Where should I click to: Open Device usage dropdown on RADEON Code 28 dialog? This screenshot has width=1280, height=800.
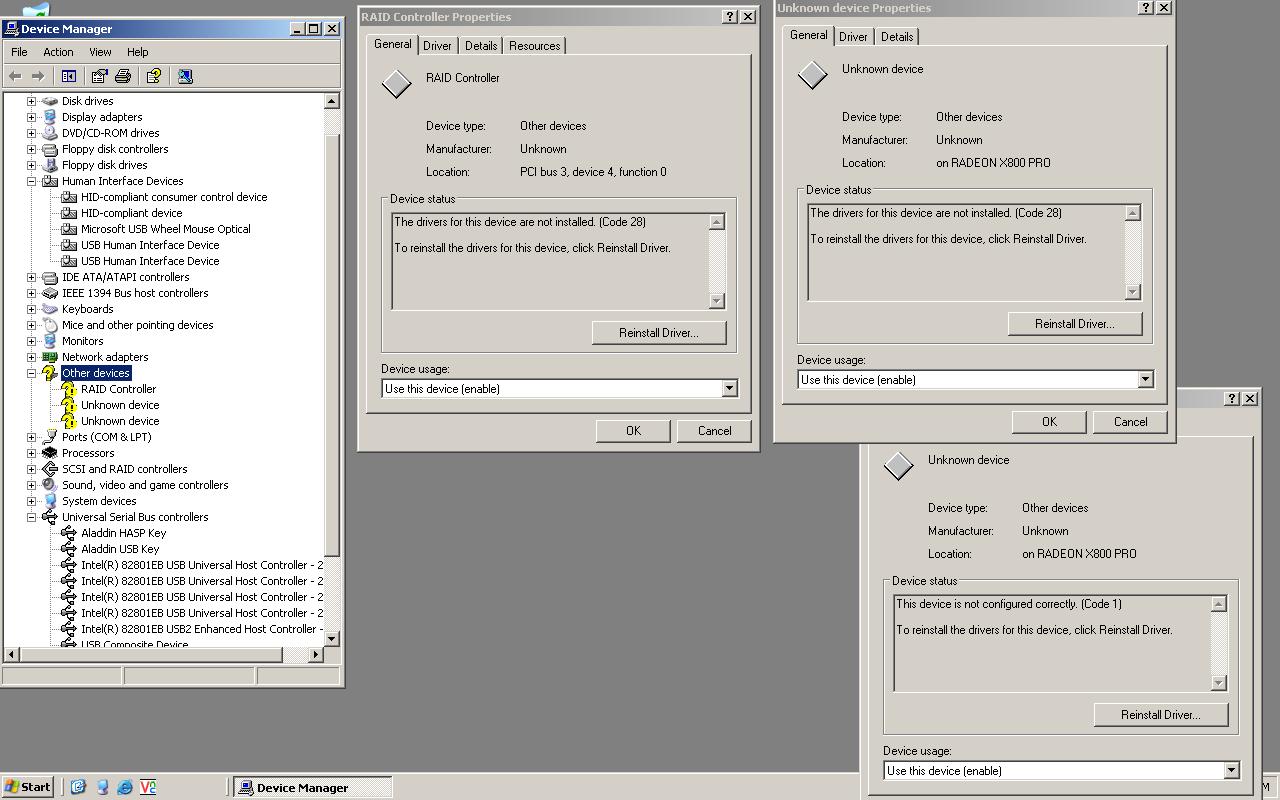(1145, 380)
